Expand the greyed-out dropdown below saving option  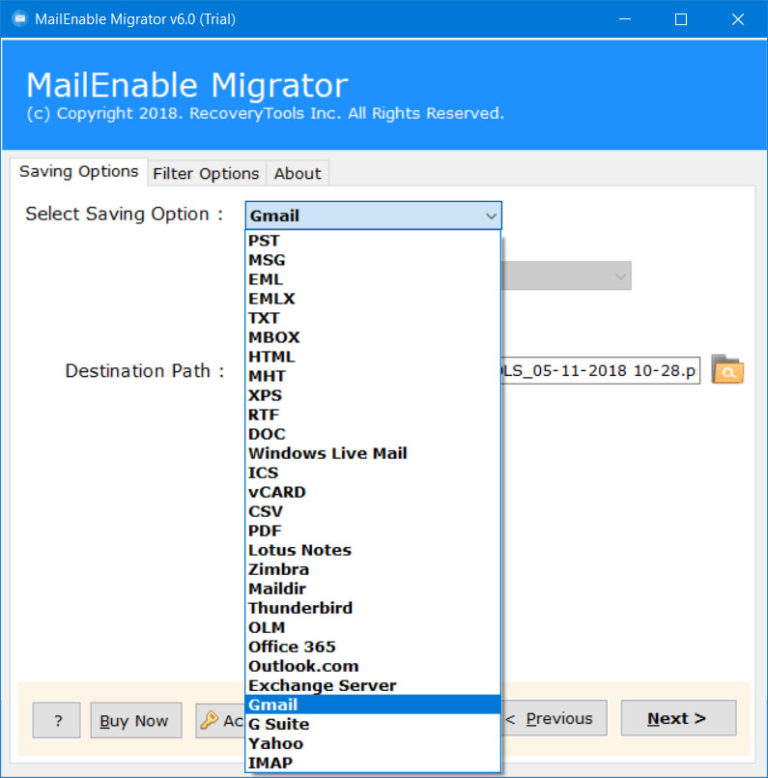[x=620, y=275]
